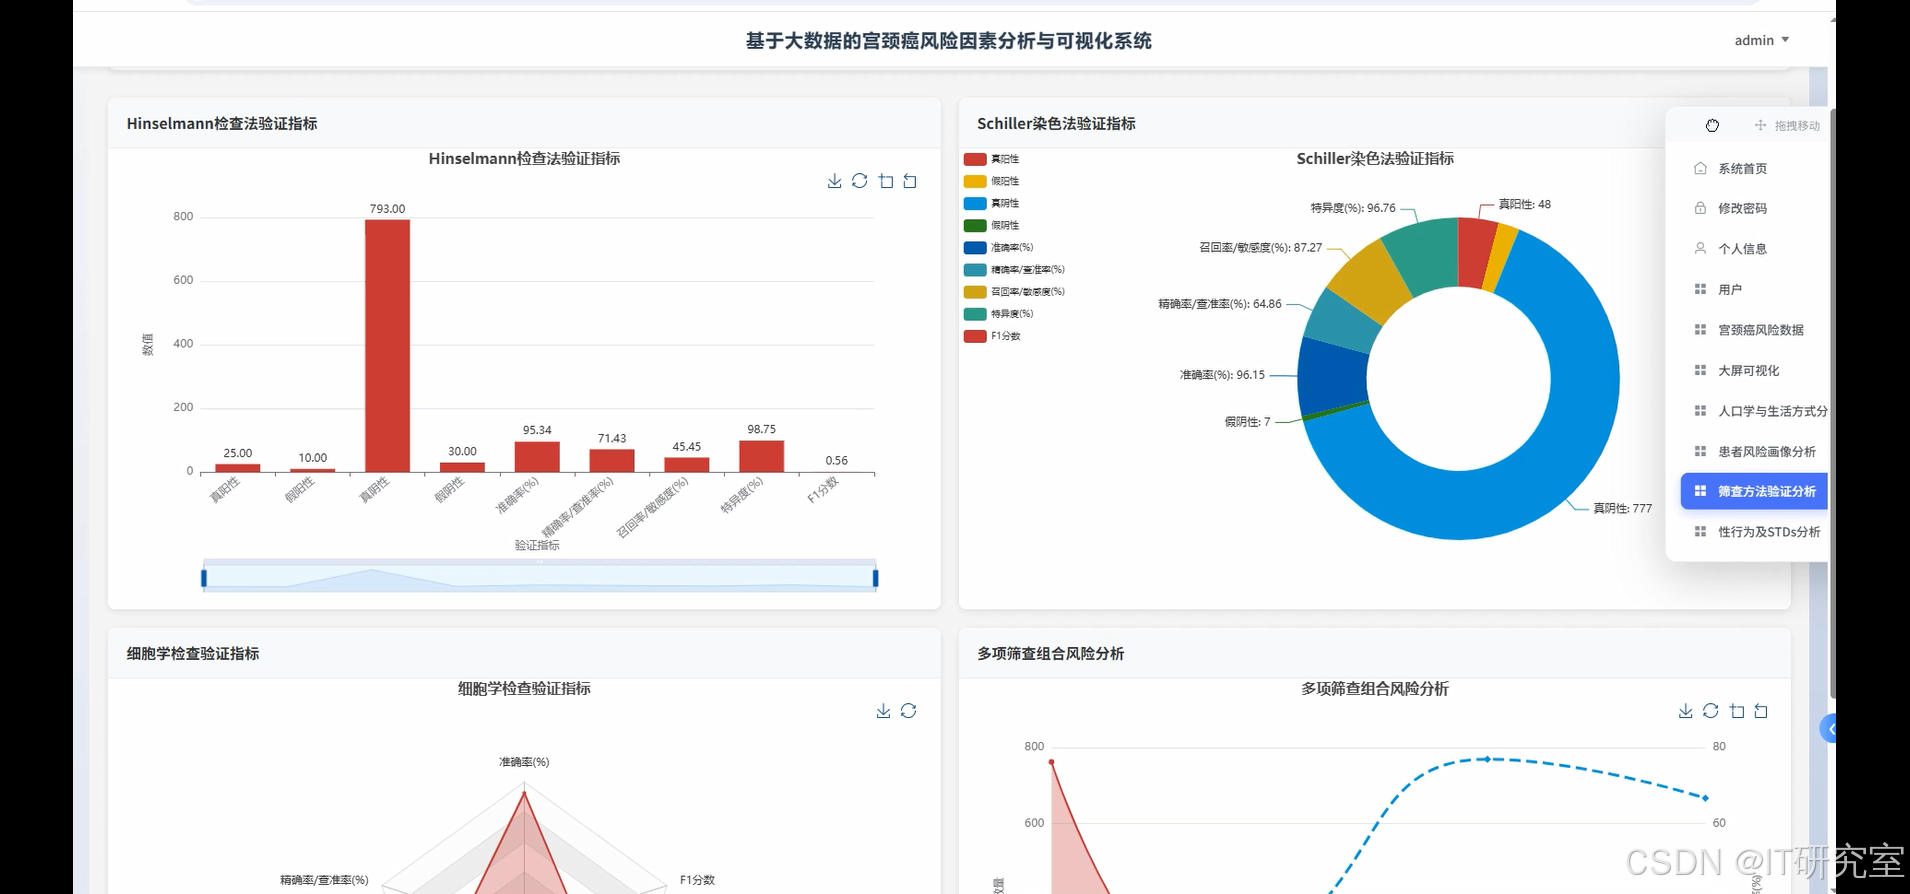
Task: Open 患者风险画像分析 menu item
Action: coord(1753,451)
